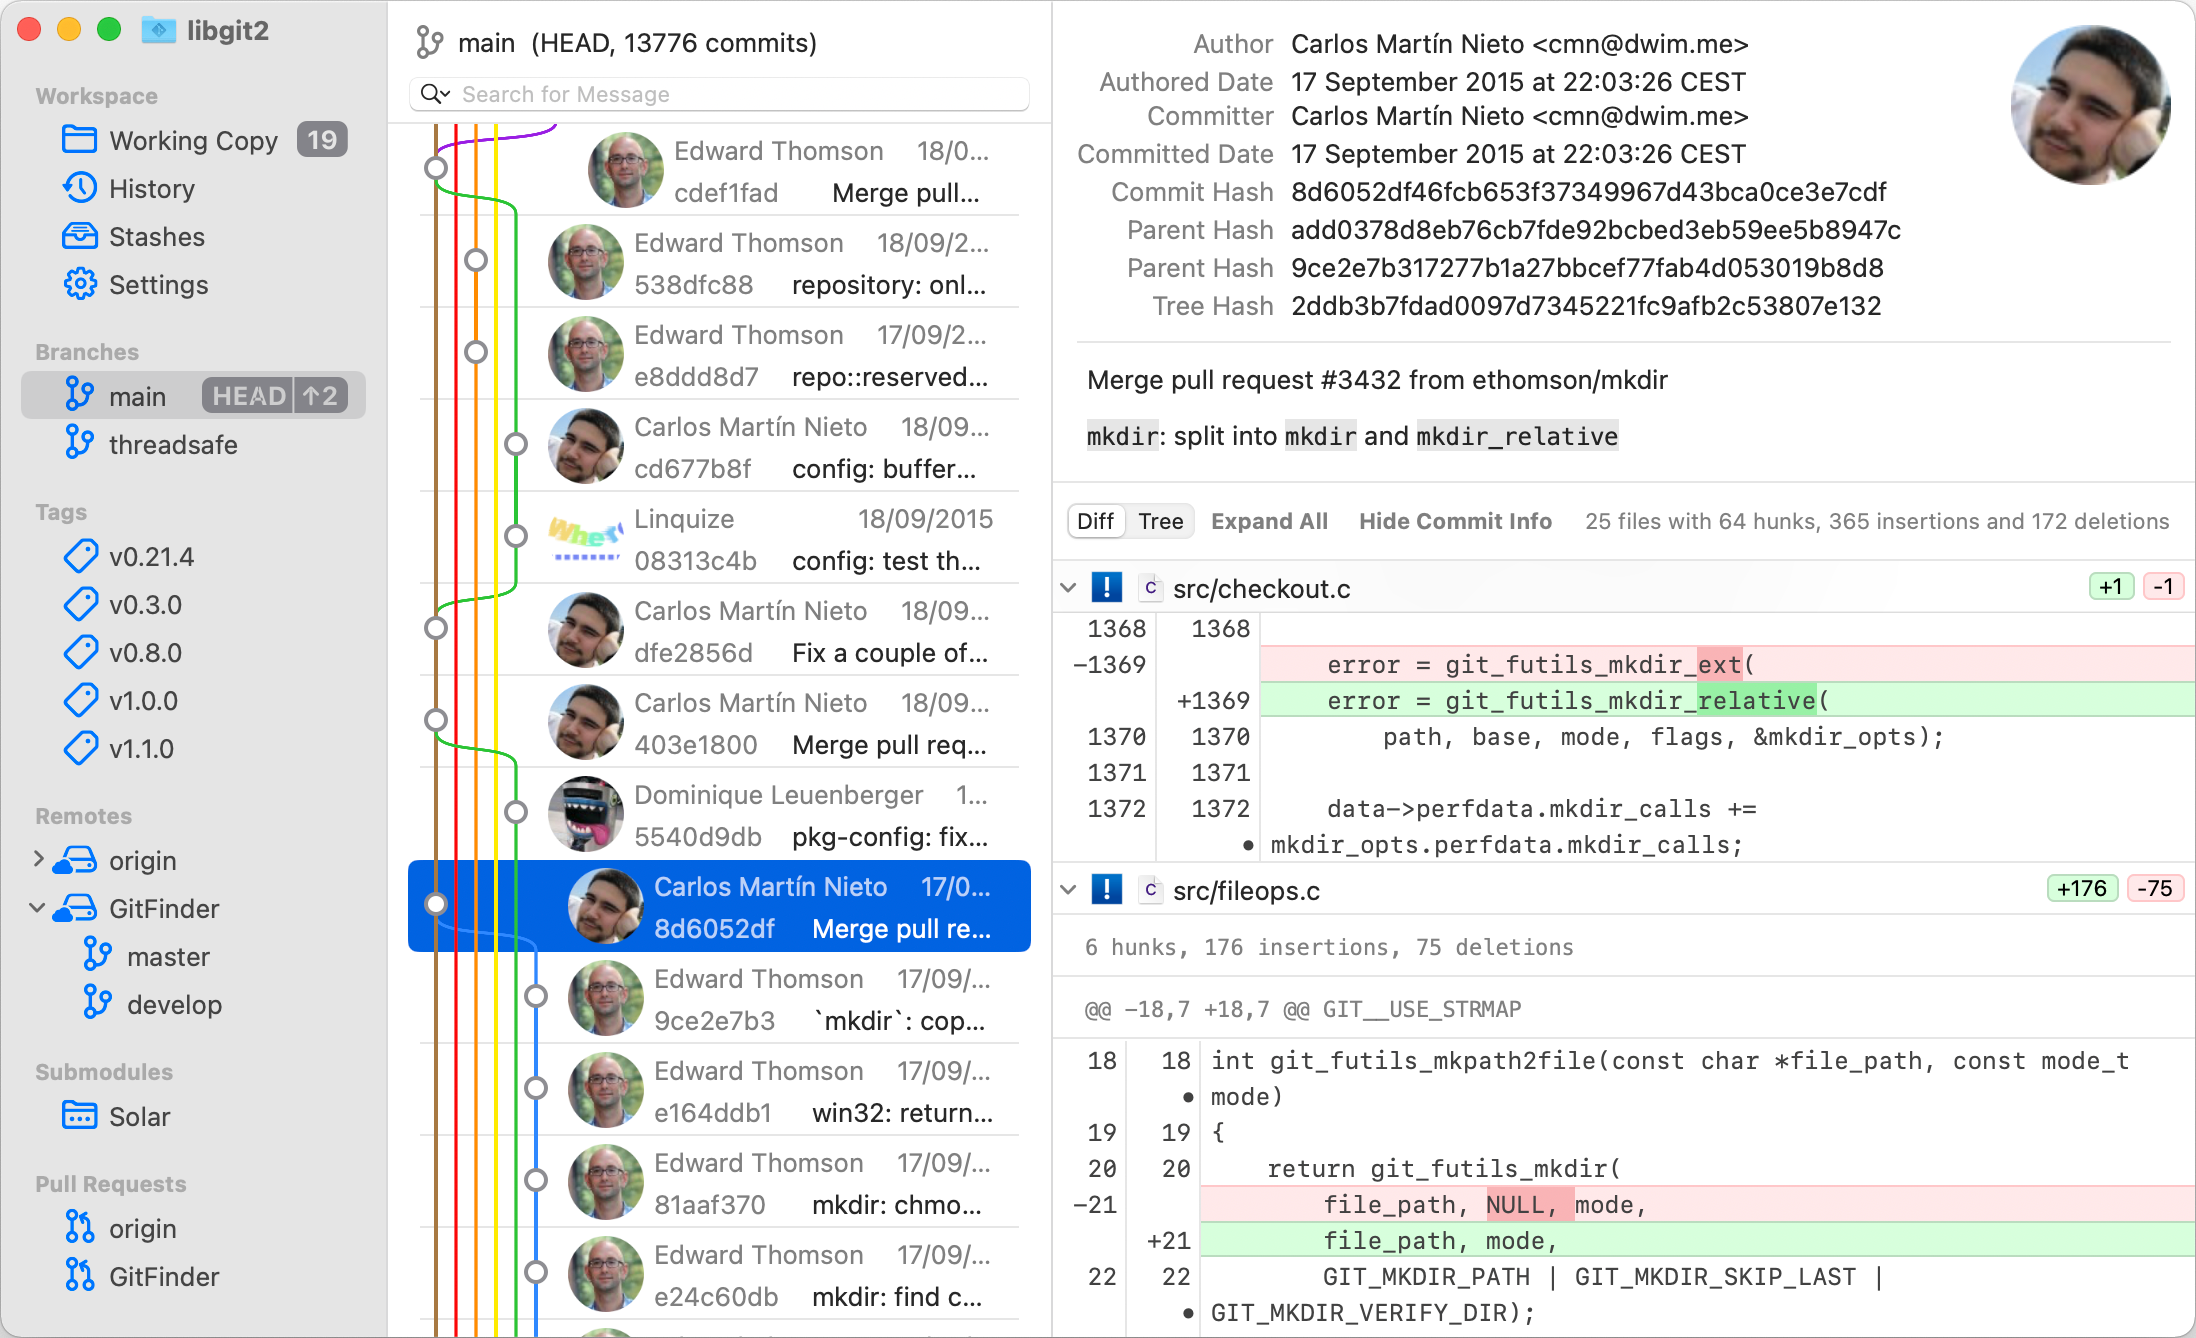The image size is (2196, 1338).
Task: Collapse src/fileops.c diff section
Action: click(x=1068, y=890)
